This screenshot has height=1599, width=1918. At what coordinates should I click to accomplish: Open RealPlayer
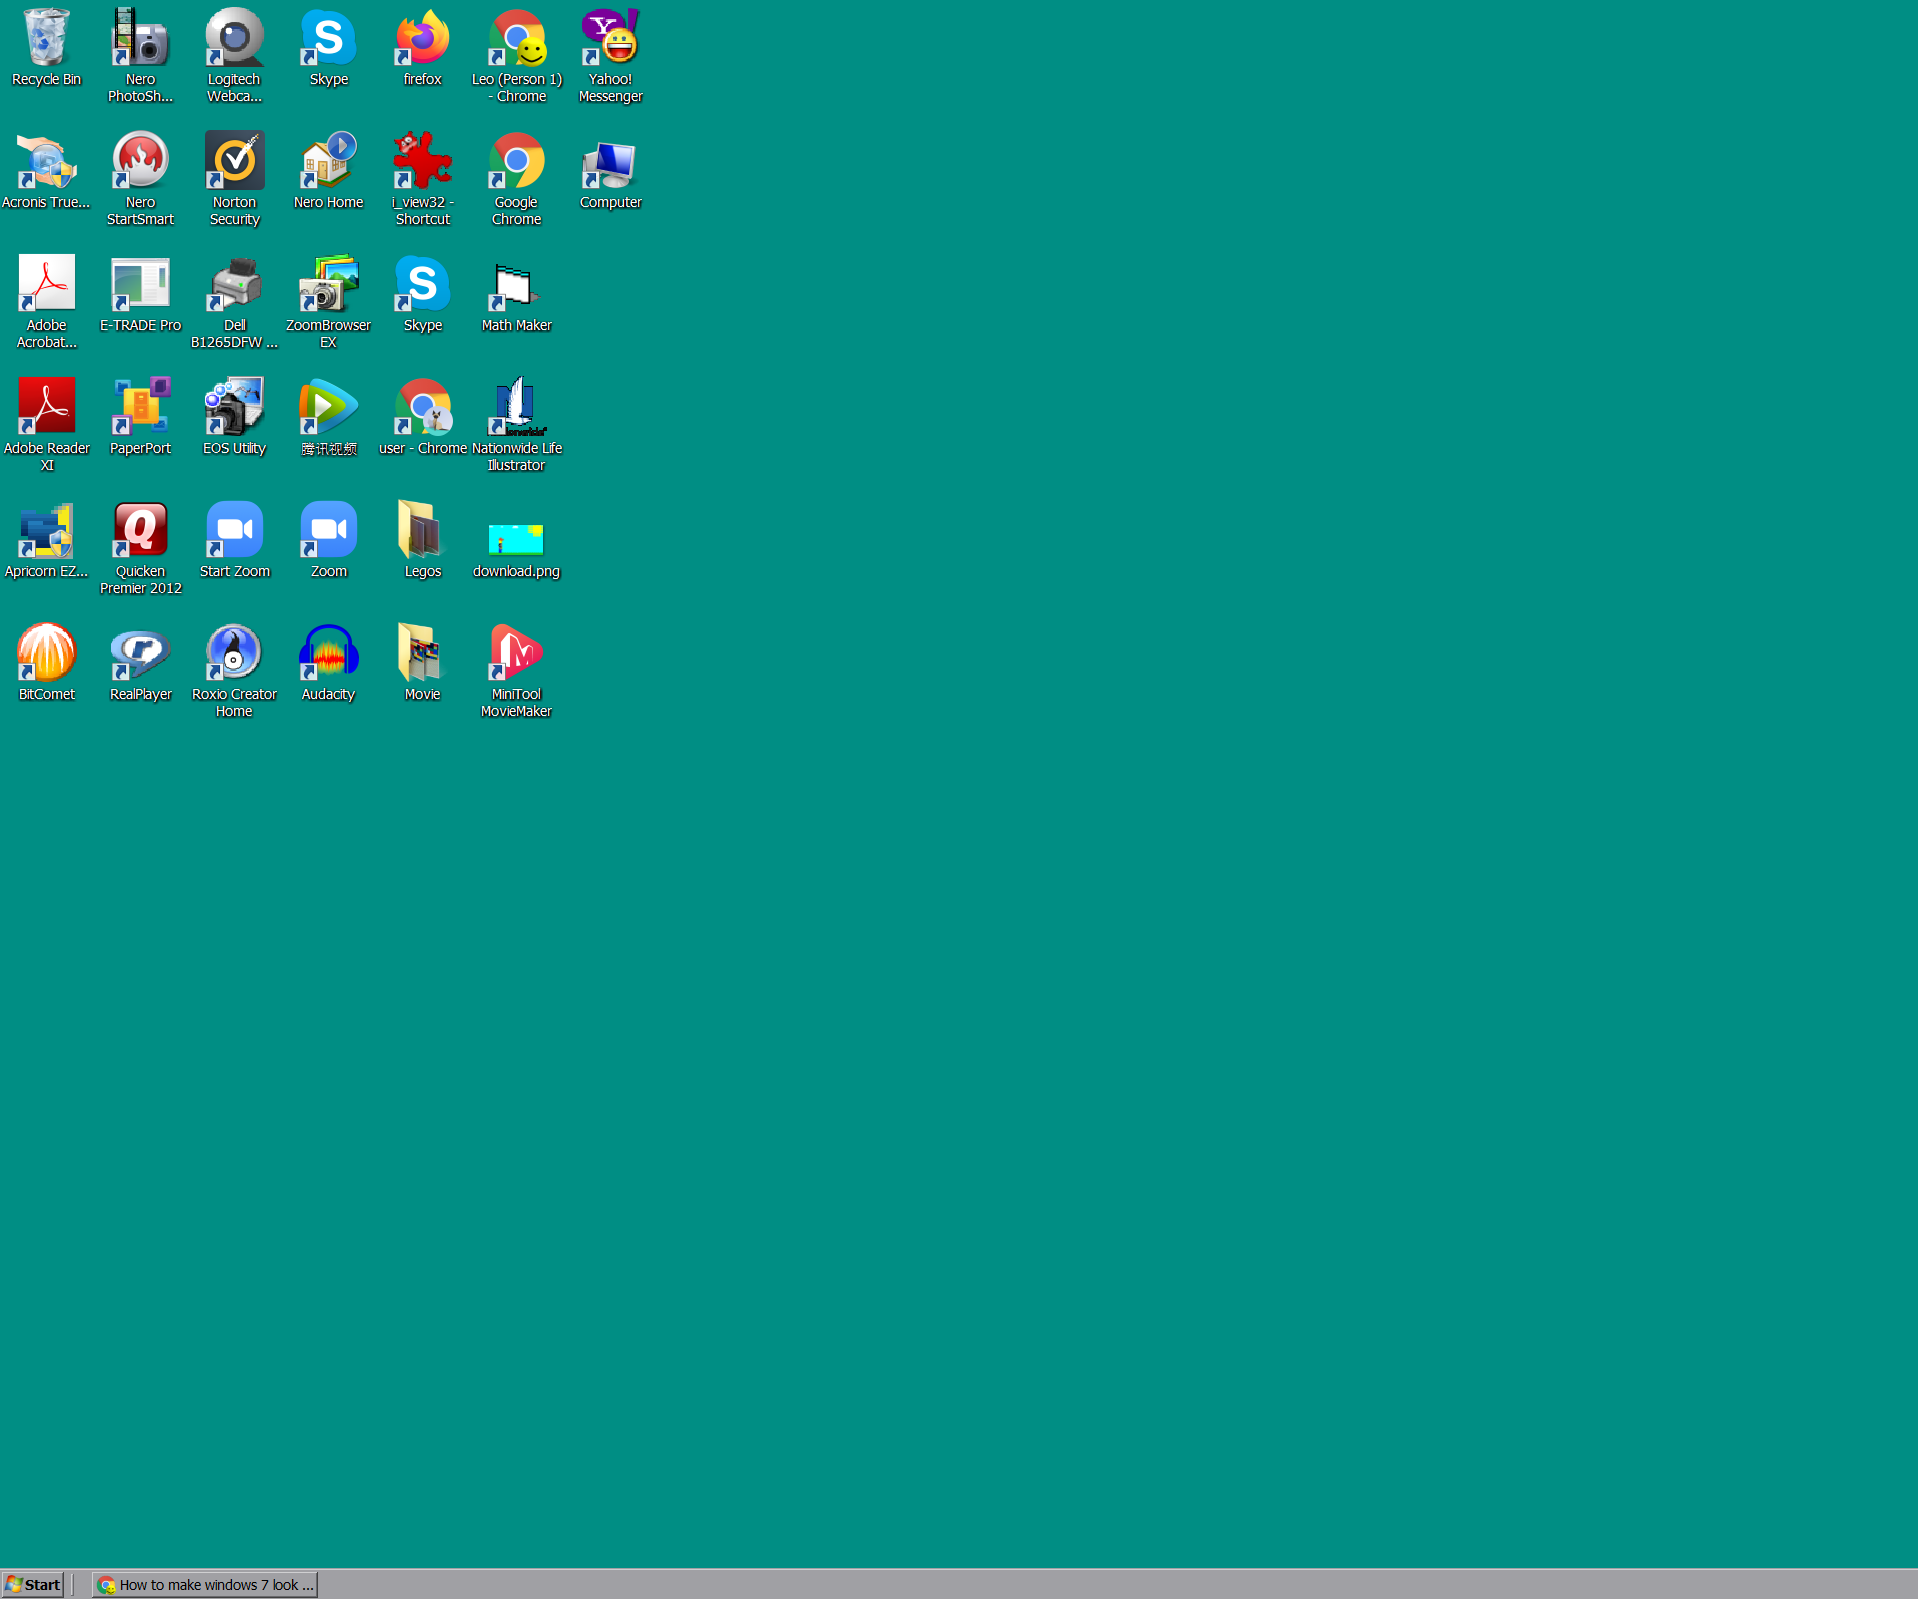[x=140, y=652]
